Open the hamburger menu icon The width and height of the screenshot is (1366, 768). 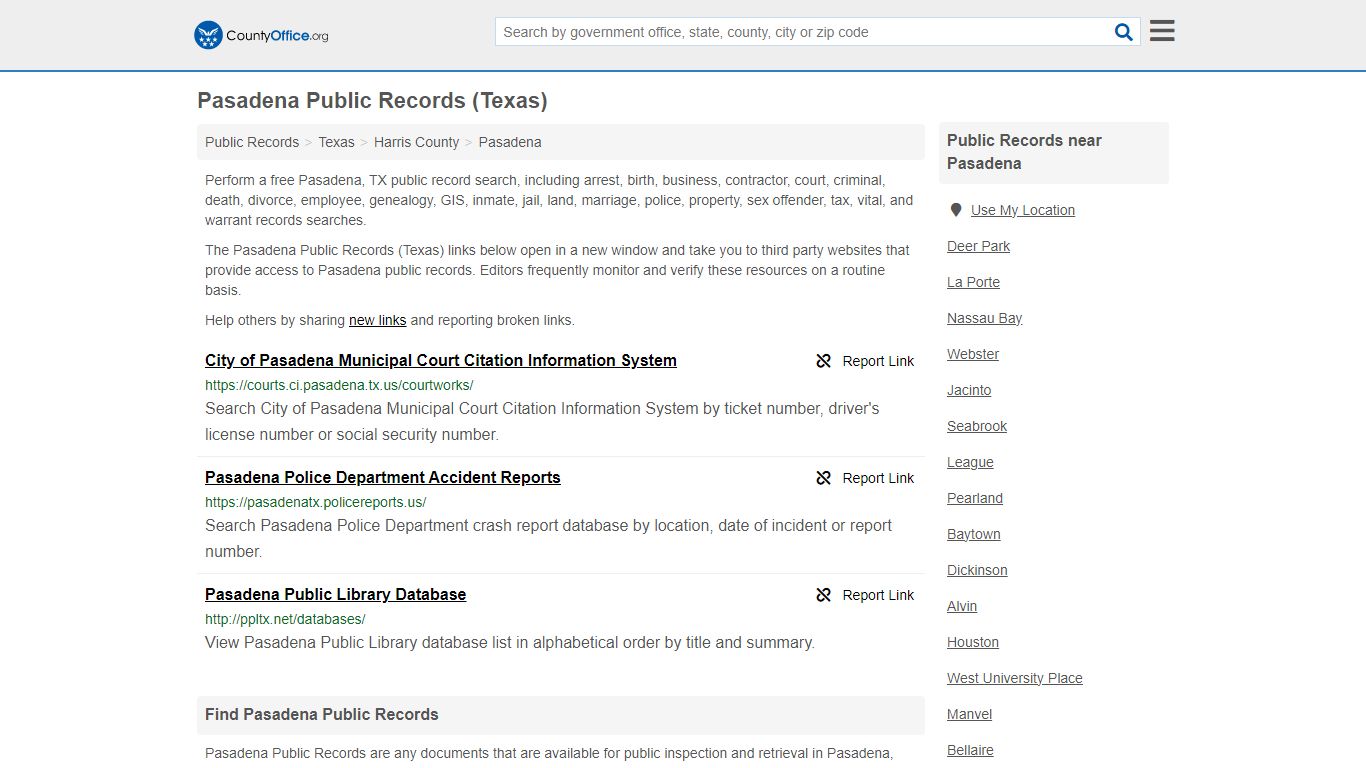coord(1162,31)
